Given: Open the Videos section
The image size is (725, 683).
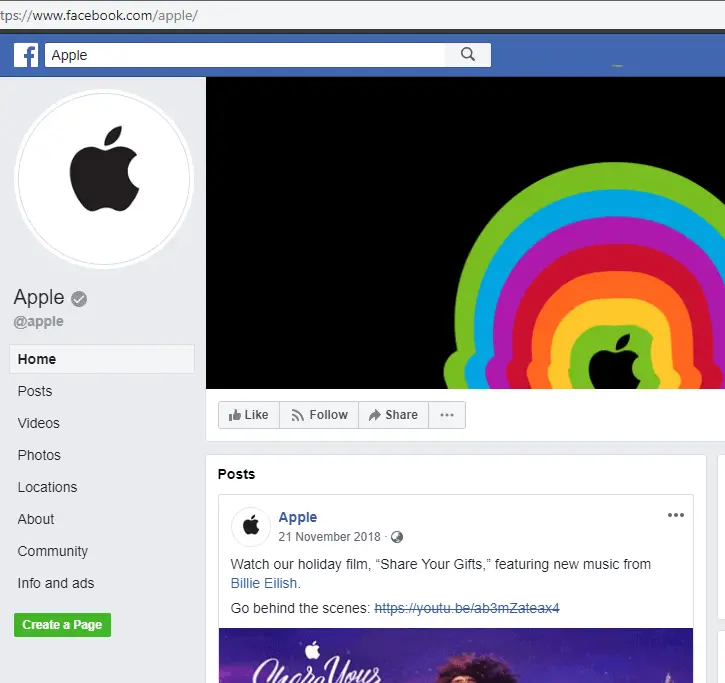Looking at the screenshot, I should tap(39, 423).
